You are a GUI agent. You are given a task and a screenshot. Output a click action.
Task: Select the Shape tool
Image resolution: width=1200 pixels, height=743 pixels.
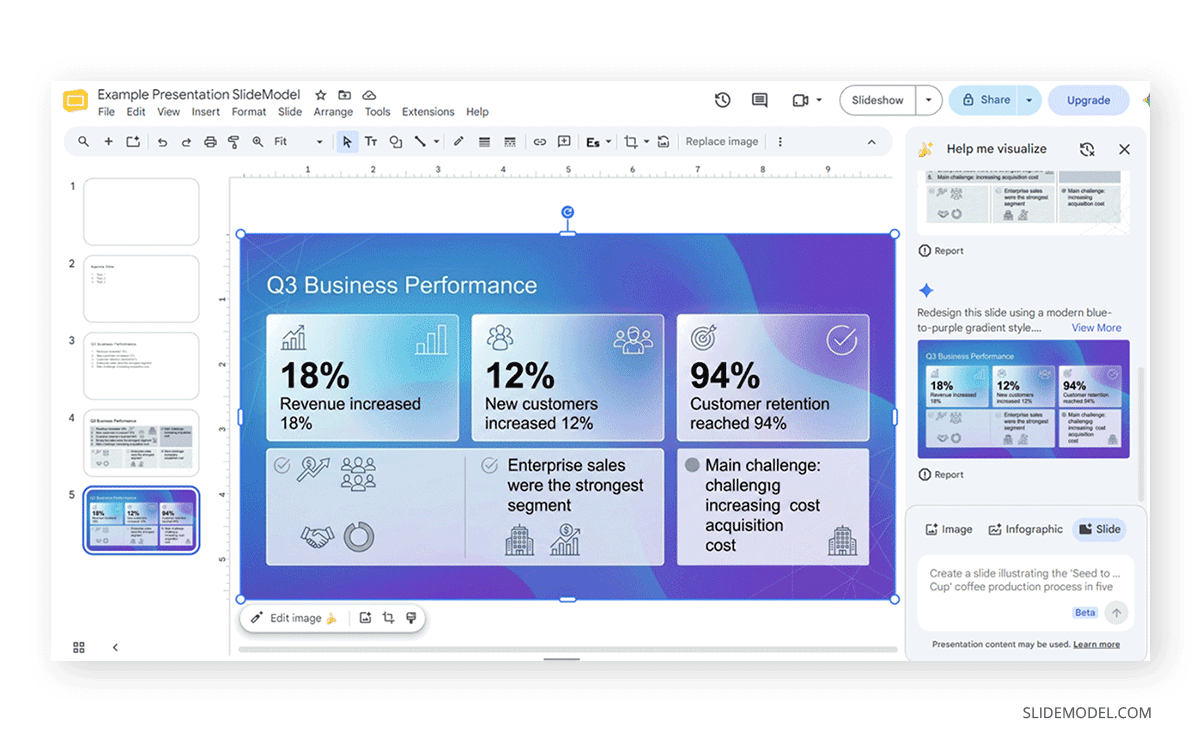(395, 142)
